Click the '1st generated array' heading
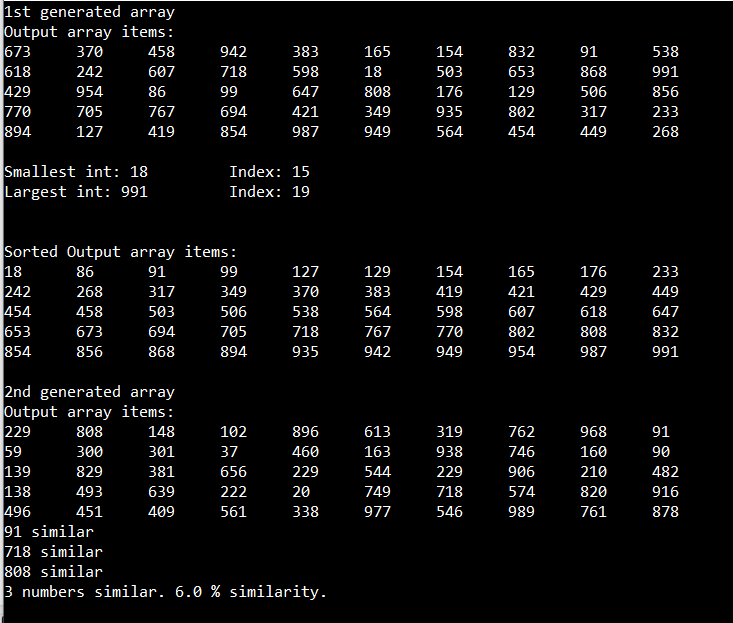The image size is (733, 623). [x=89, y=12]
